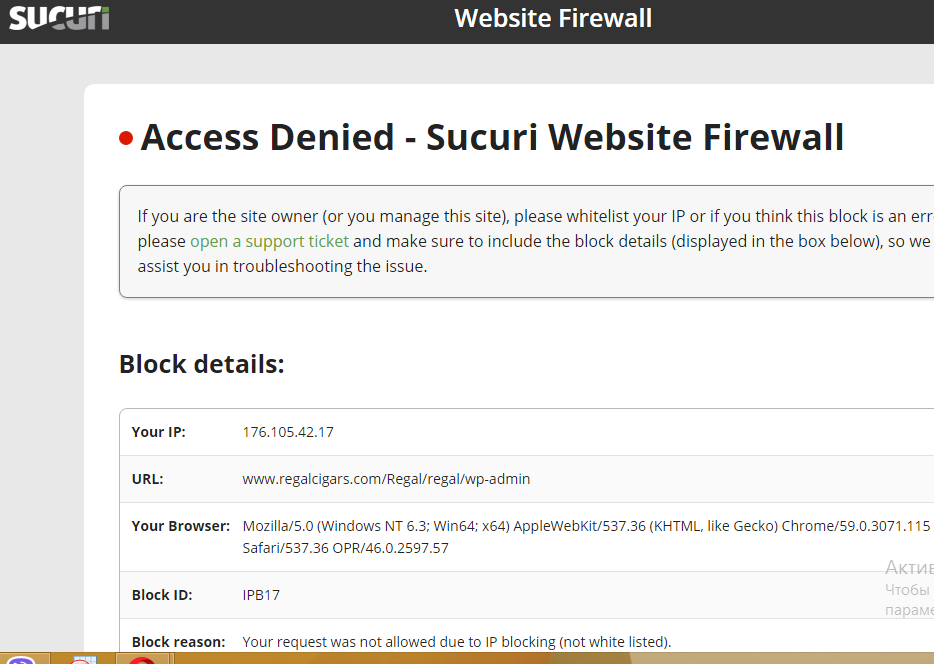Click the Block reason label
Viewport: 934px width, 664px height.
click(x=179, y=642)
